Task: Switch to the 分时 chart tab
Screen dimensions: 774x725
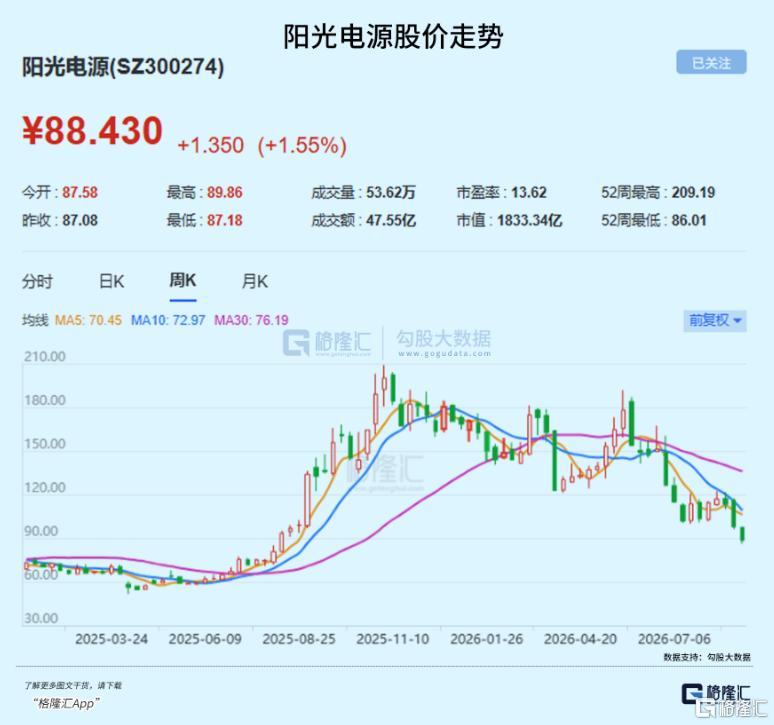Action: point(37,281)
